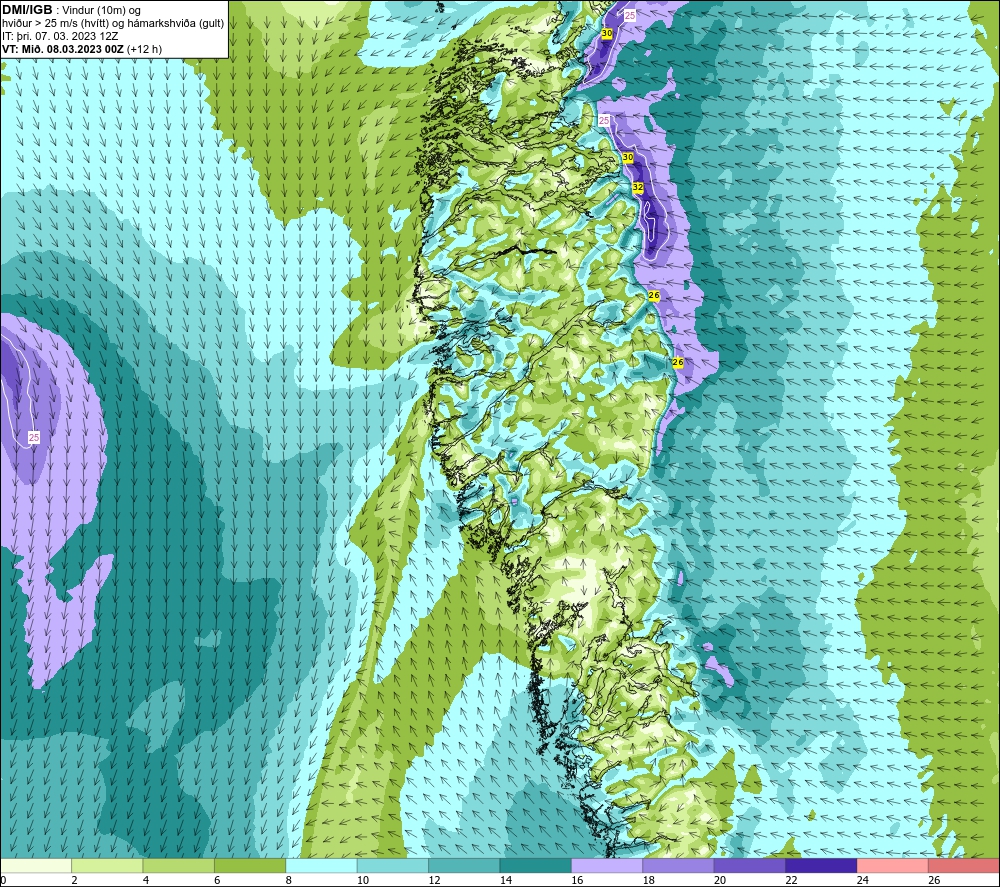
Task: Click the 25 contour label over the western ocean
Action: pyautogui.click(x=34, y=437)
